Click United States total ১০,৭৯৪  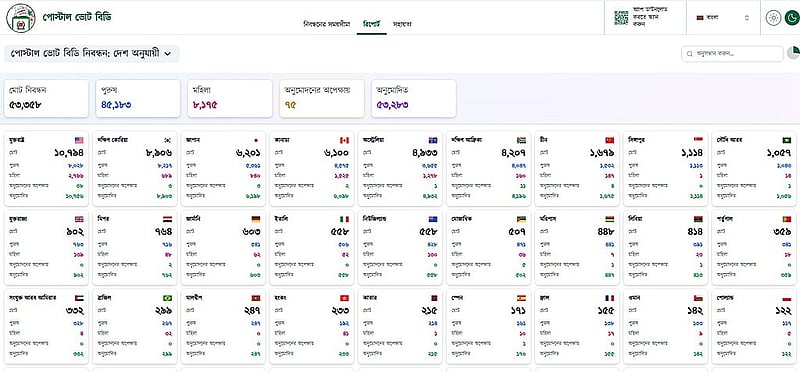pos(69,152)
